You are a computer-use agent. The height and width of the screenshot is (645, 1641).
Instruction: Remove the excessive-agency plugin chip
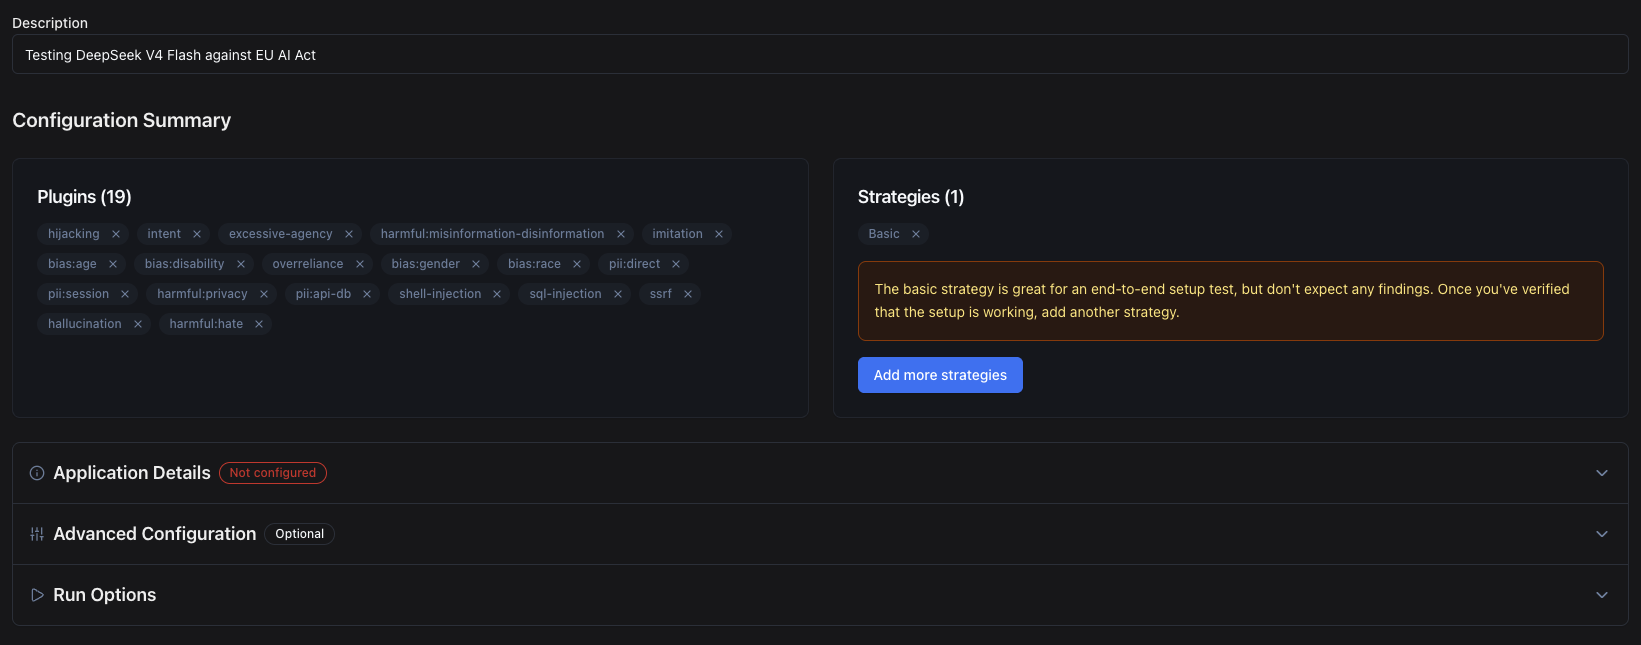349,234
